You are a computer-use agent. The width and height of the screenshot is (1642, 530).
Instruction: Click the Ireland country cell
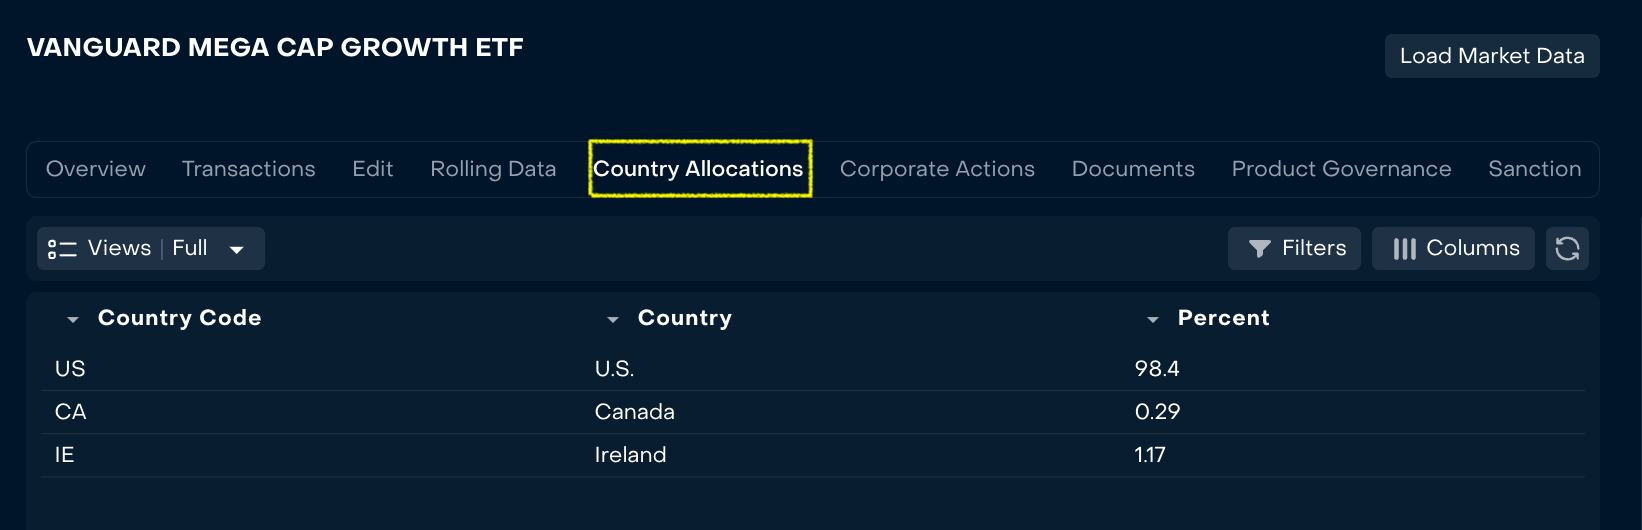[x=630, y=455]
